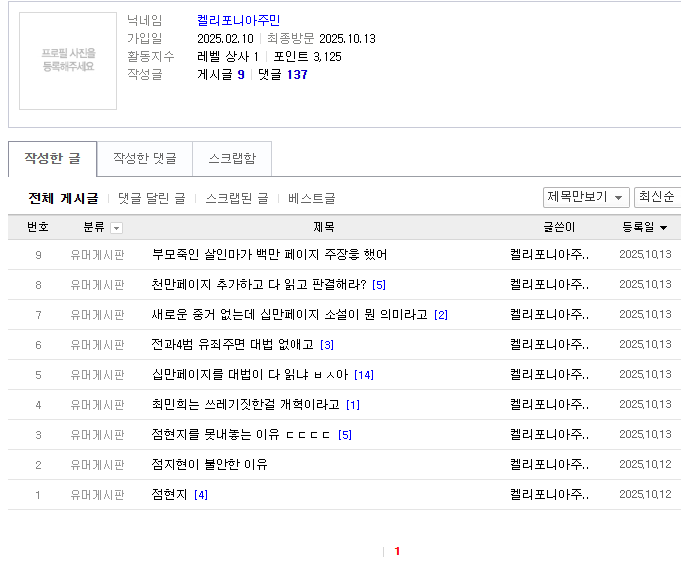Viewport: 681px width, 563px height.
Task: Click comment count [5] on 천만페이지 post
Action: (x=379, y=285)
